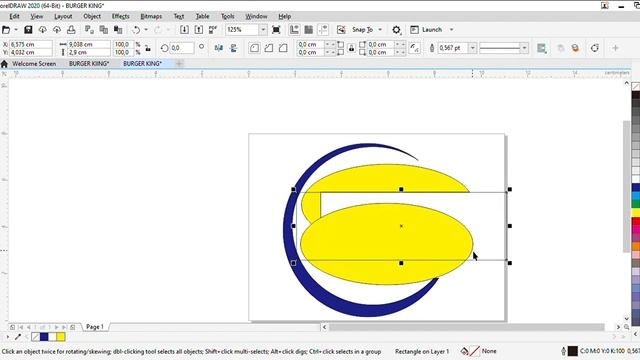
Task: Toggle the show rulers button
Action: [x=294, y=30]
